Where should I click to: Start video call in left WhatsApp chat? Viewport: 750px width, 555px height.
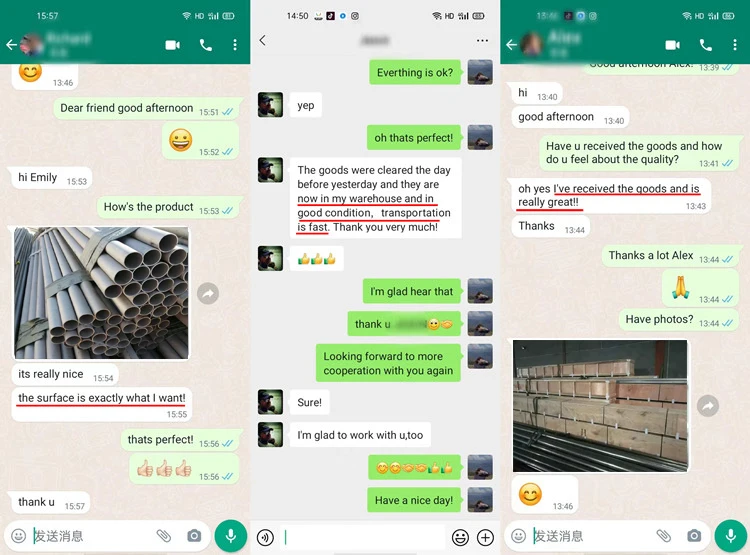tap(172, 45)
